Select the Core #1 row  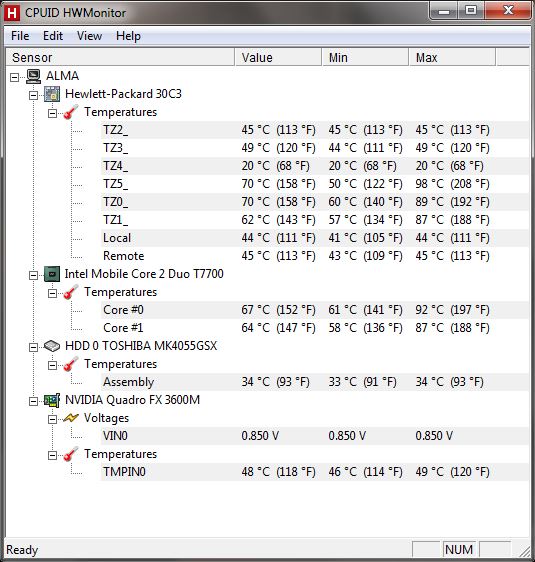point(315,328)
